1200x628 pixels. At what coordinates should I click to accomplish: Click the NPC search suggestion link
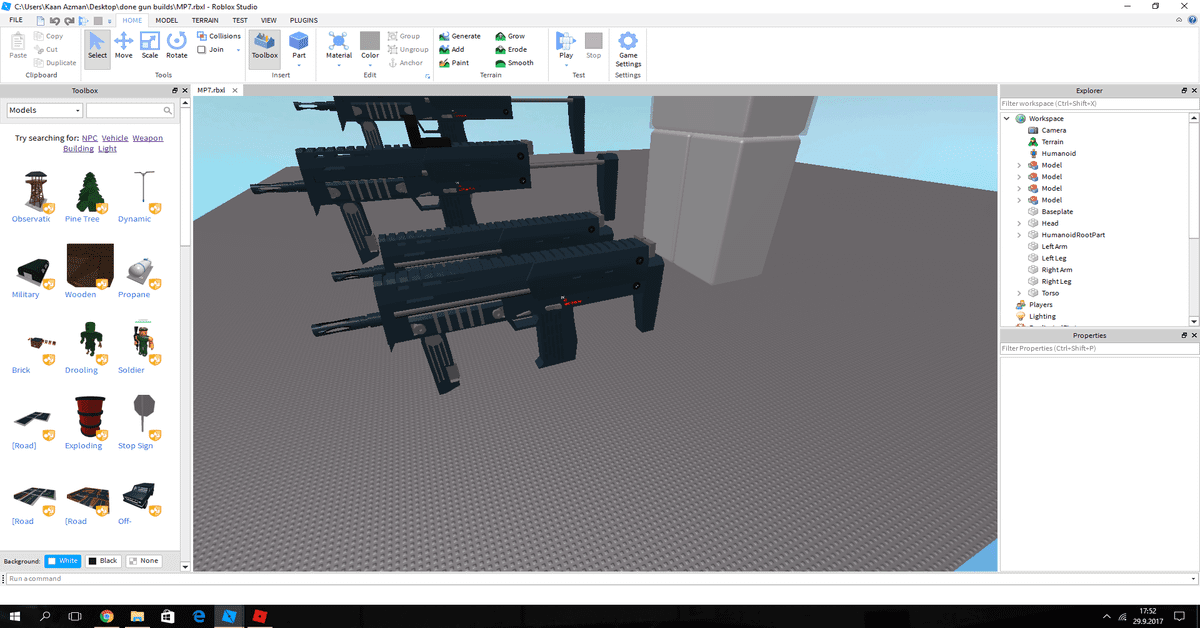pos(90,138)
